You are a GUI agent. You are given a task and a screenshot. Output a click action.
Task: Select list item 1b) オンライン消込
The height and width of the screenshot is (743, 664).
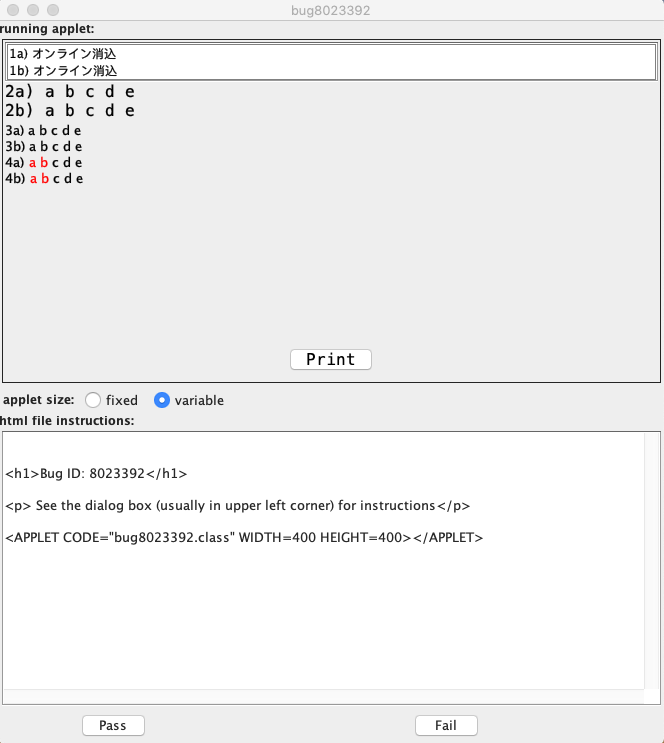64,71
